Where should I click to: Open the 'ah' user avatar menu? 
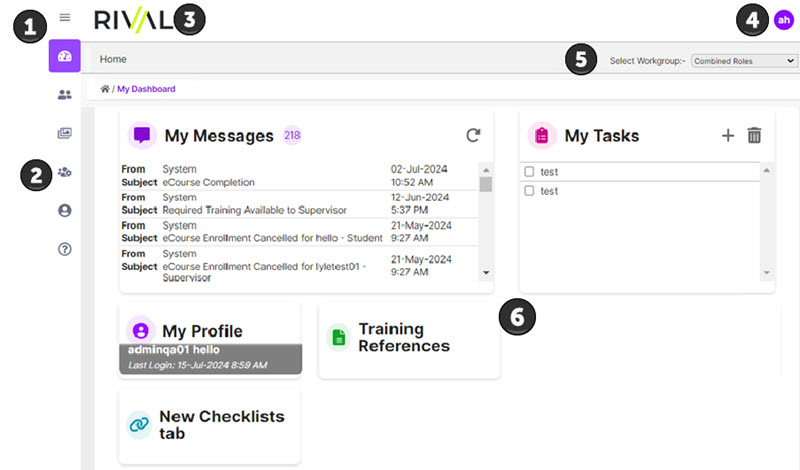tap(784, 20)
